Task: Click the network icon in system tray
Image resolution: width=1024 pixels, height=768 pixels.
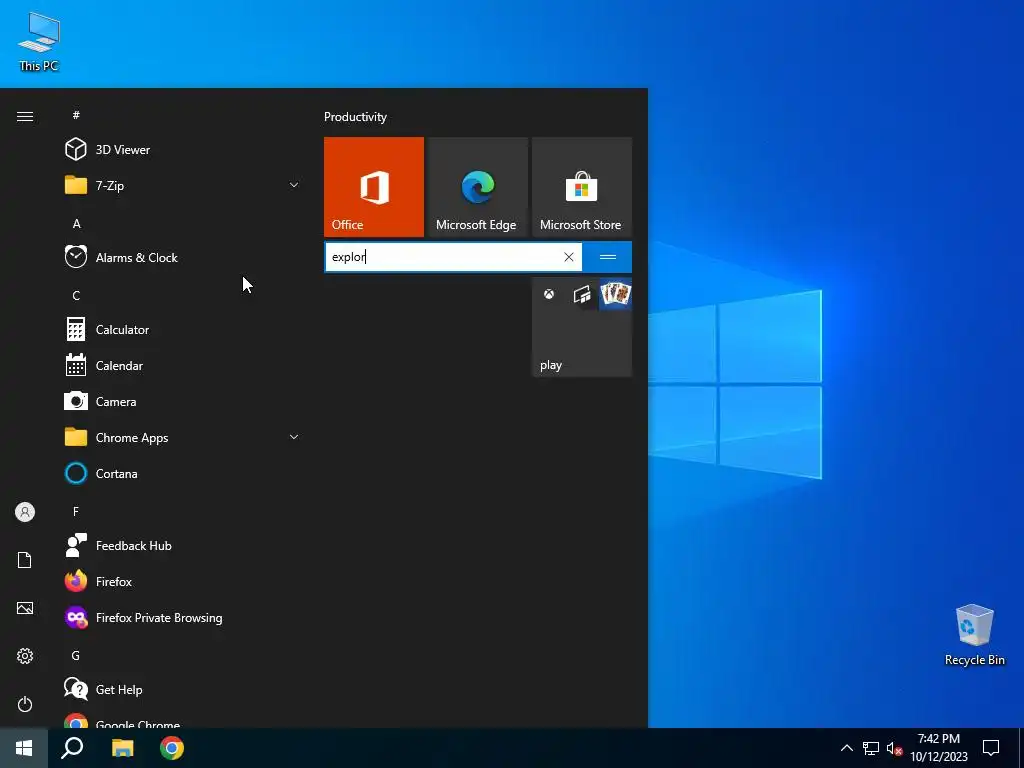Action: click(871, 748)
